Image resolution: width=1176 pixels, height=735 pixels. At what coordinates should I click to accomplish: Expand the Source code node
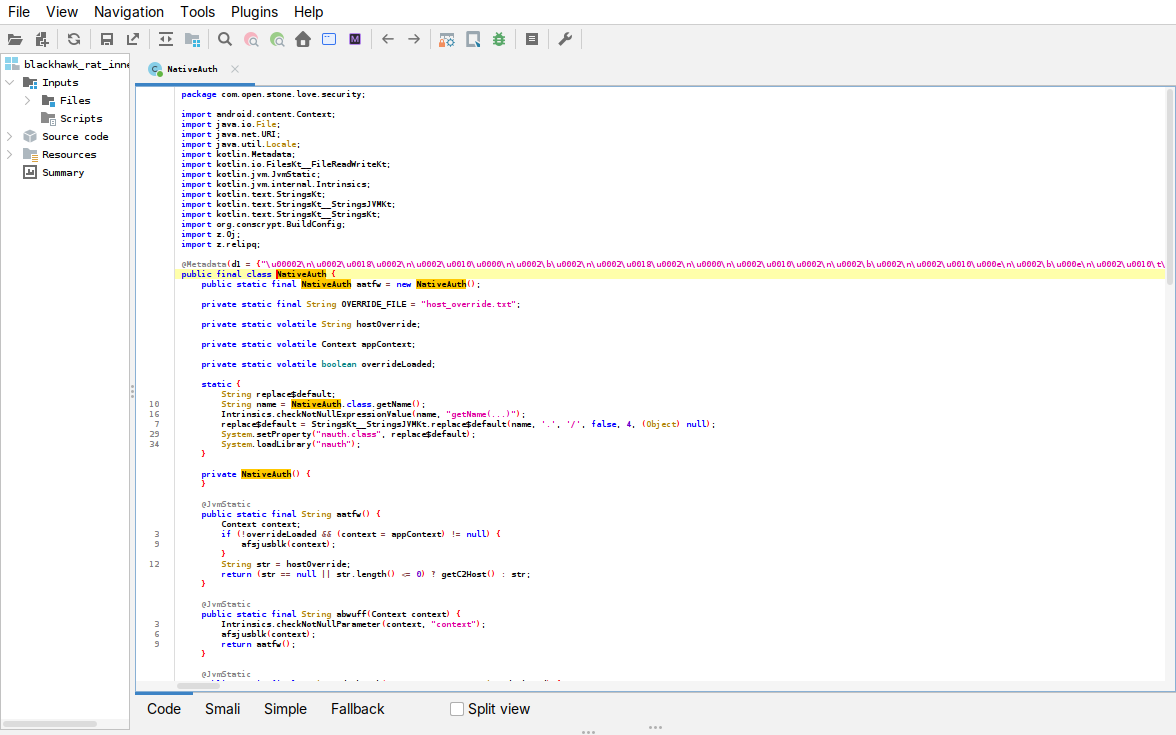tap(10, 136)
